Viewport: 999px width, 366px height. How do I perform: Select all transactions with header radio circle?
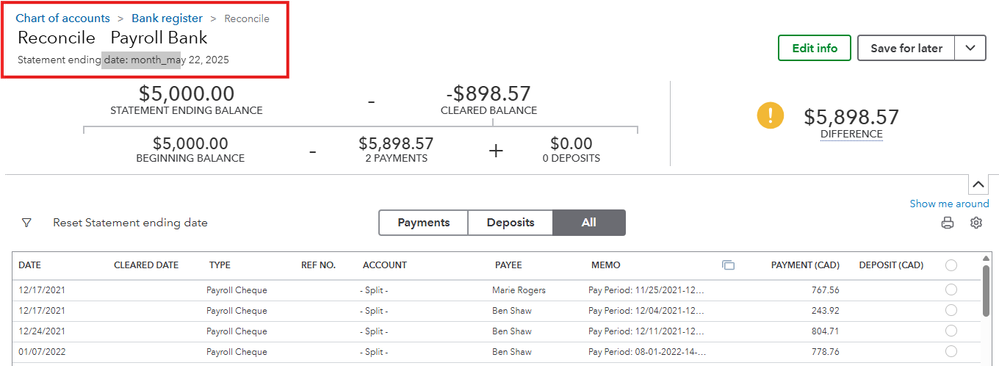951,265
